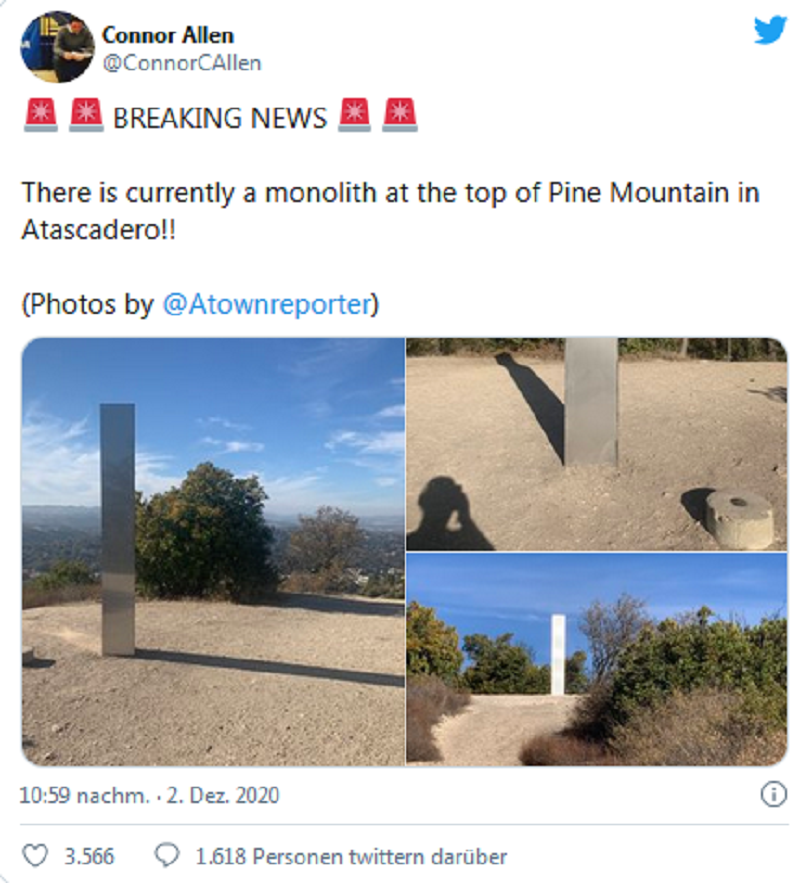Open the tweet info circle icon
The image size is (800, 883).
[772, 795]
